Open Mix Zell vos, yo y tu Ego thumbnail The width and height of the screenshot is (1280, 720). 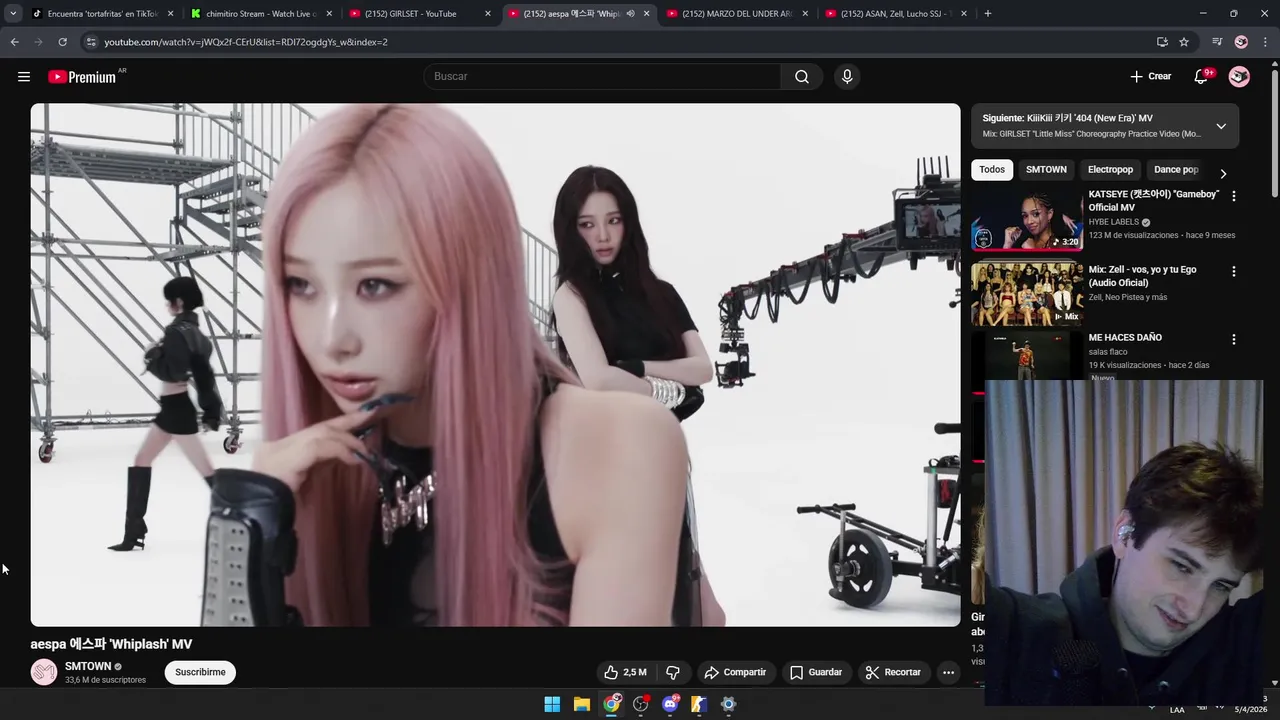tap(1027, 294)
